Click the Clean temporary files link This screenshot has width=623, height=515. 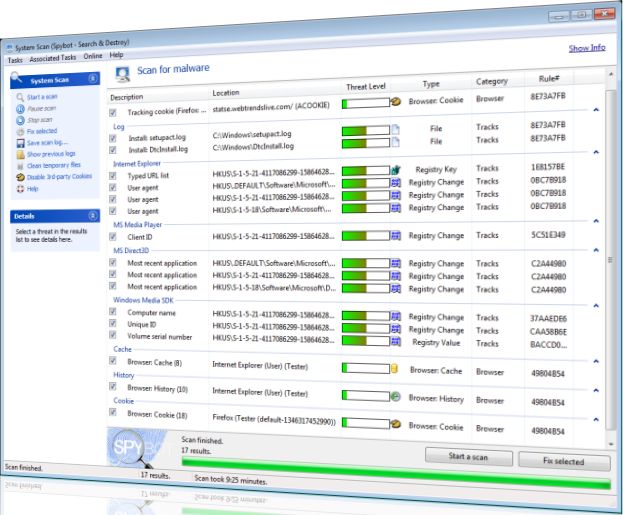coord(54,165)
